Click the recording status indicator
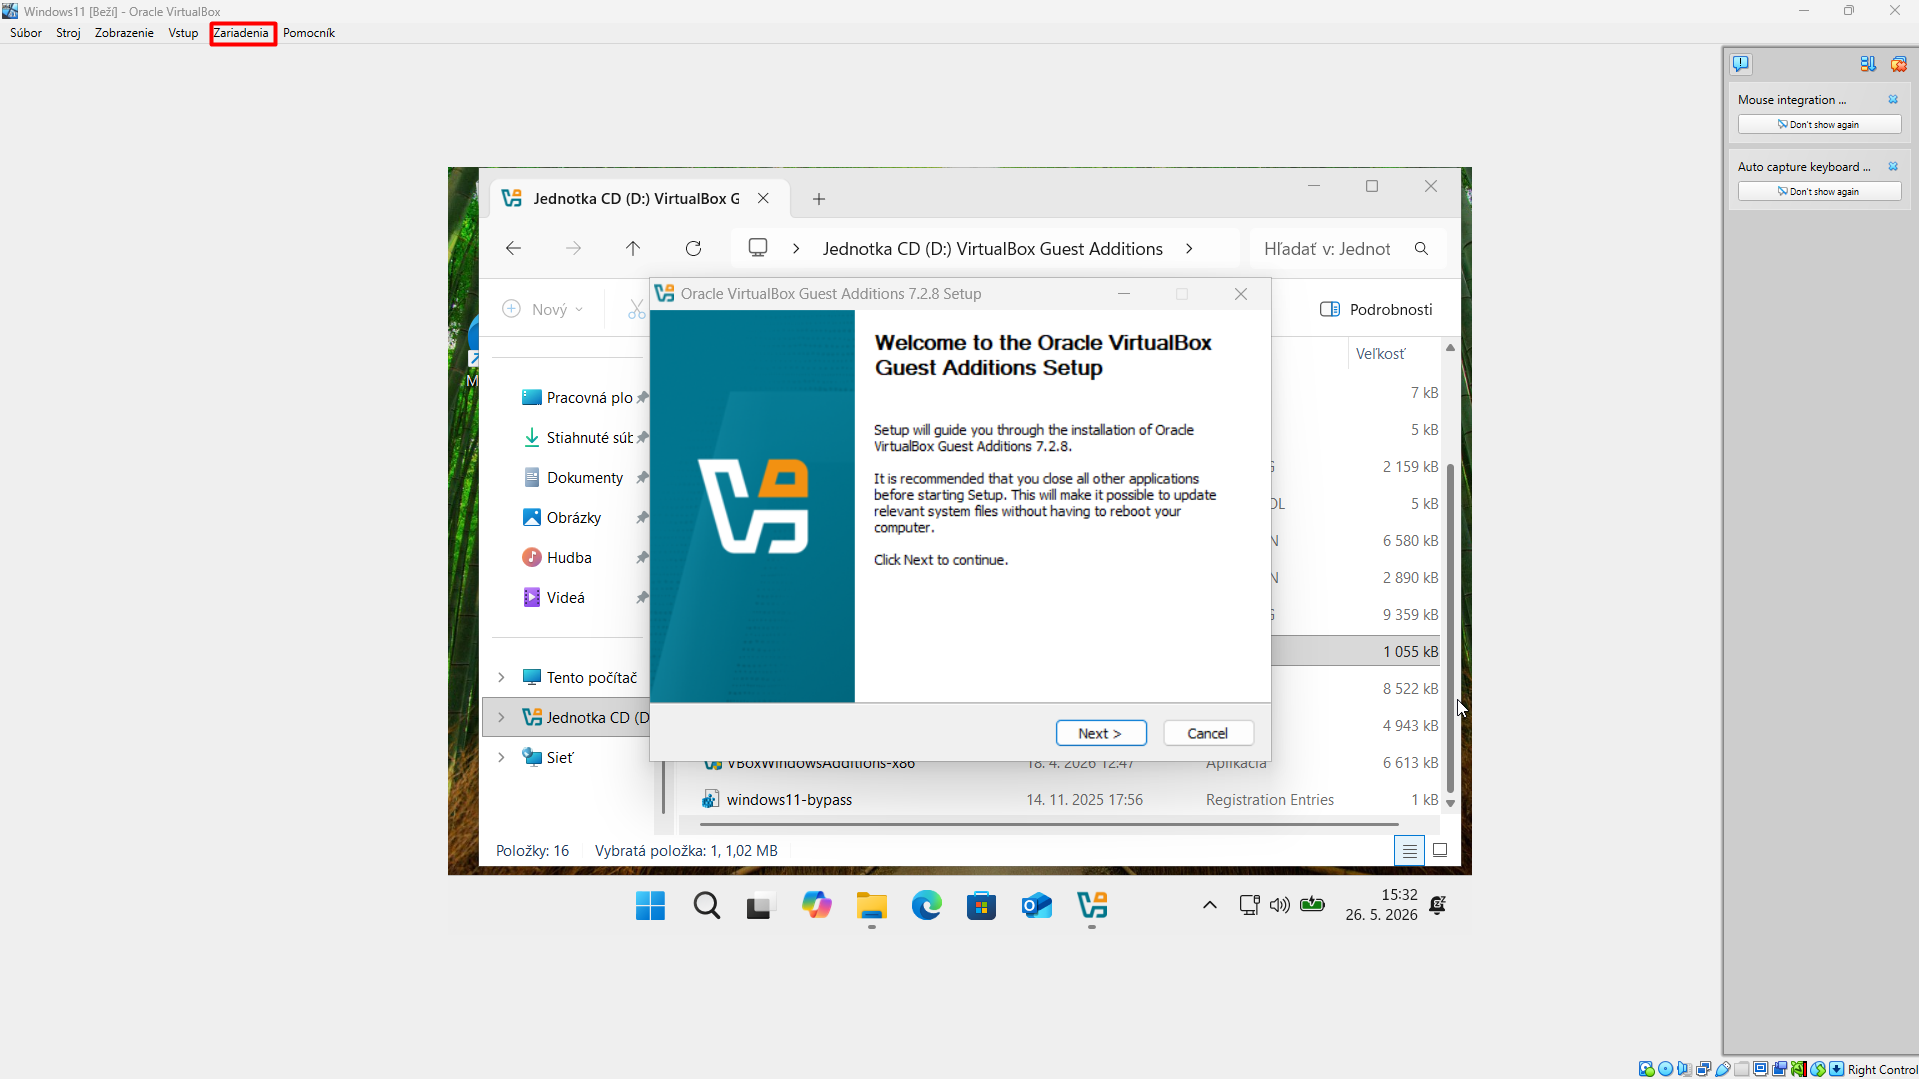The height and width of the screenshot is (1079, 1919). click(x=1779, y=1069)
